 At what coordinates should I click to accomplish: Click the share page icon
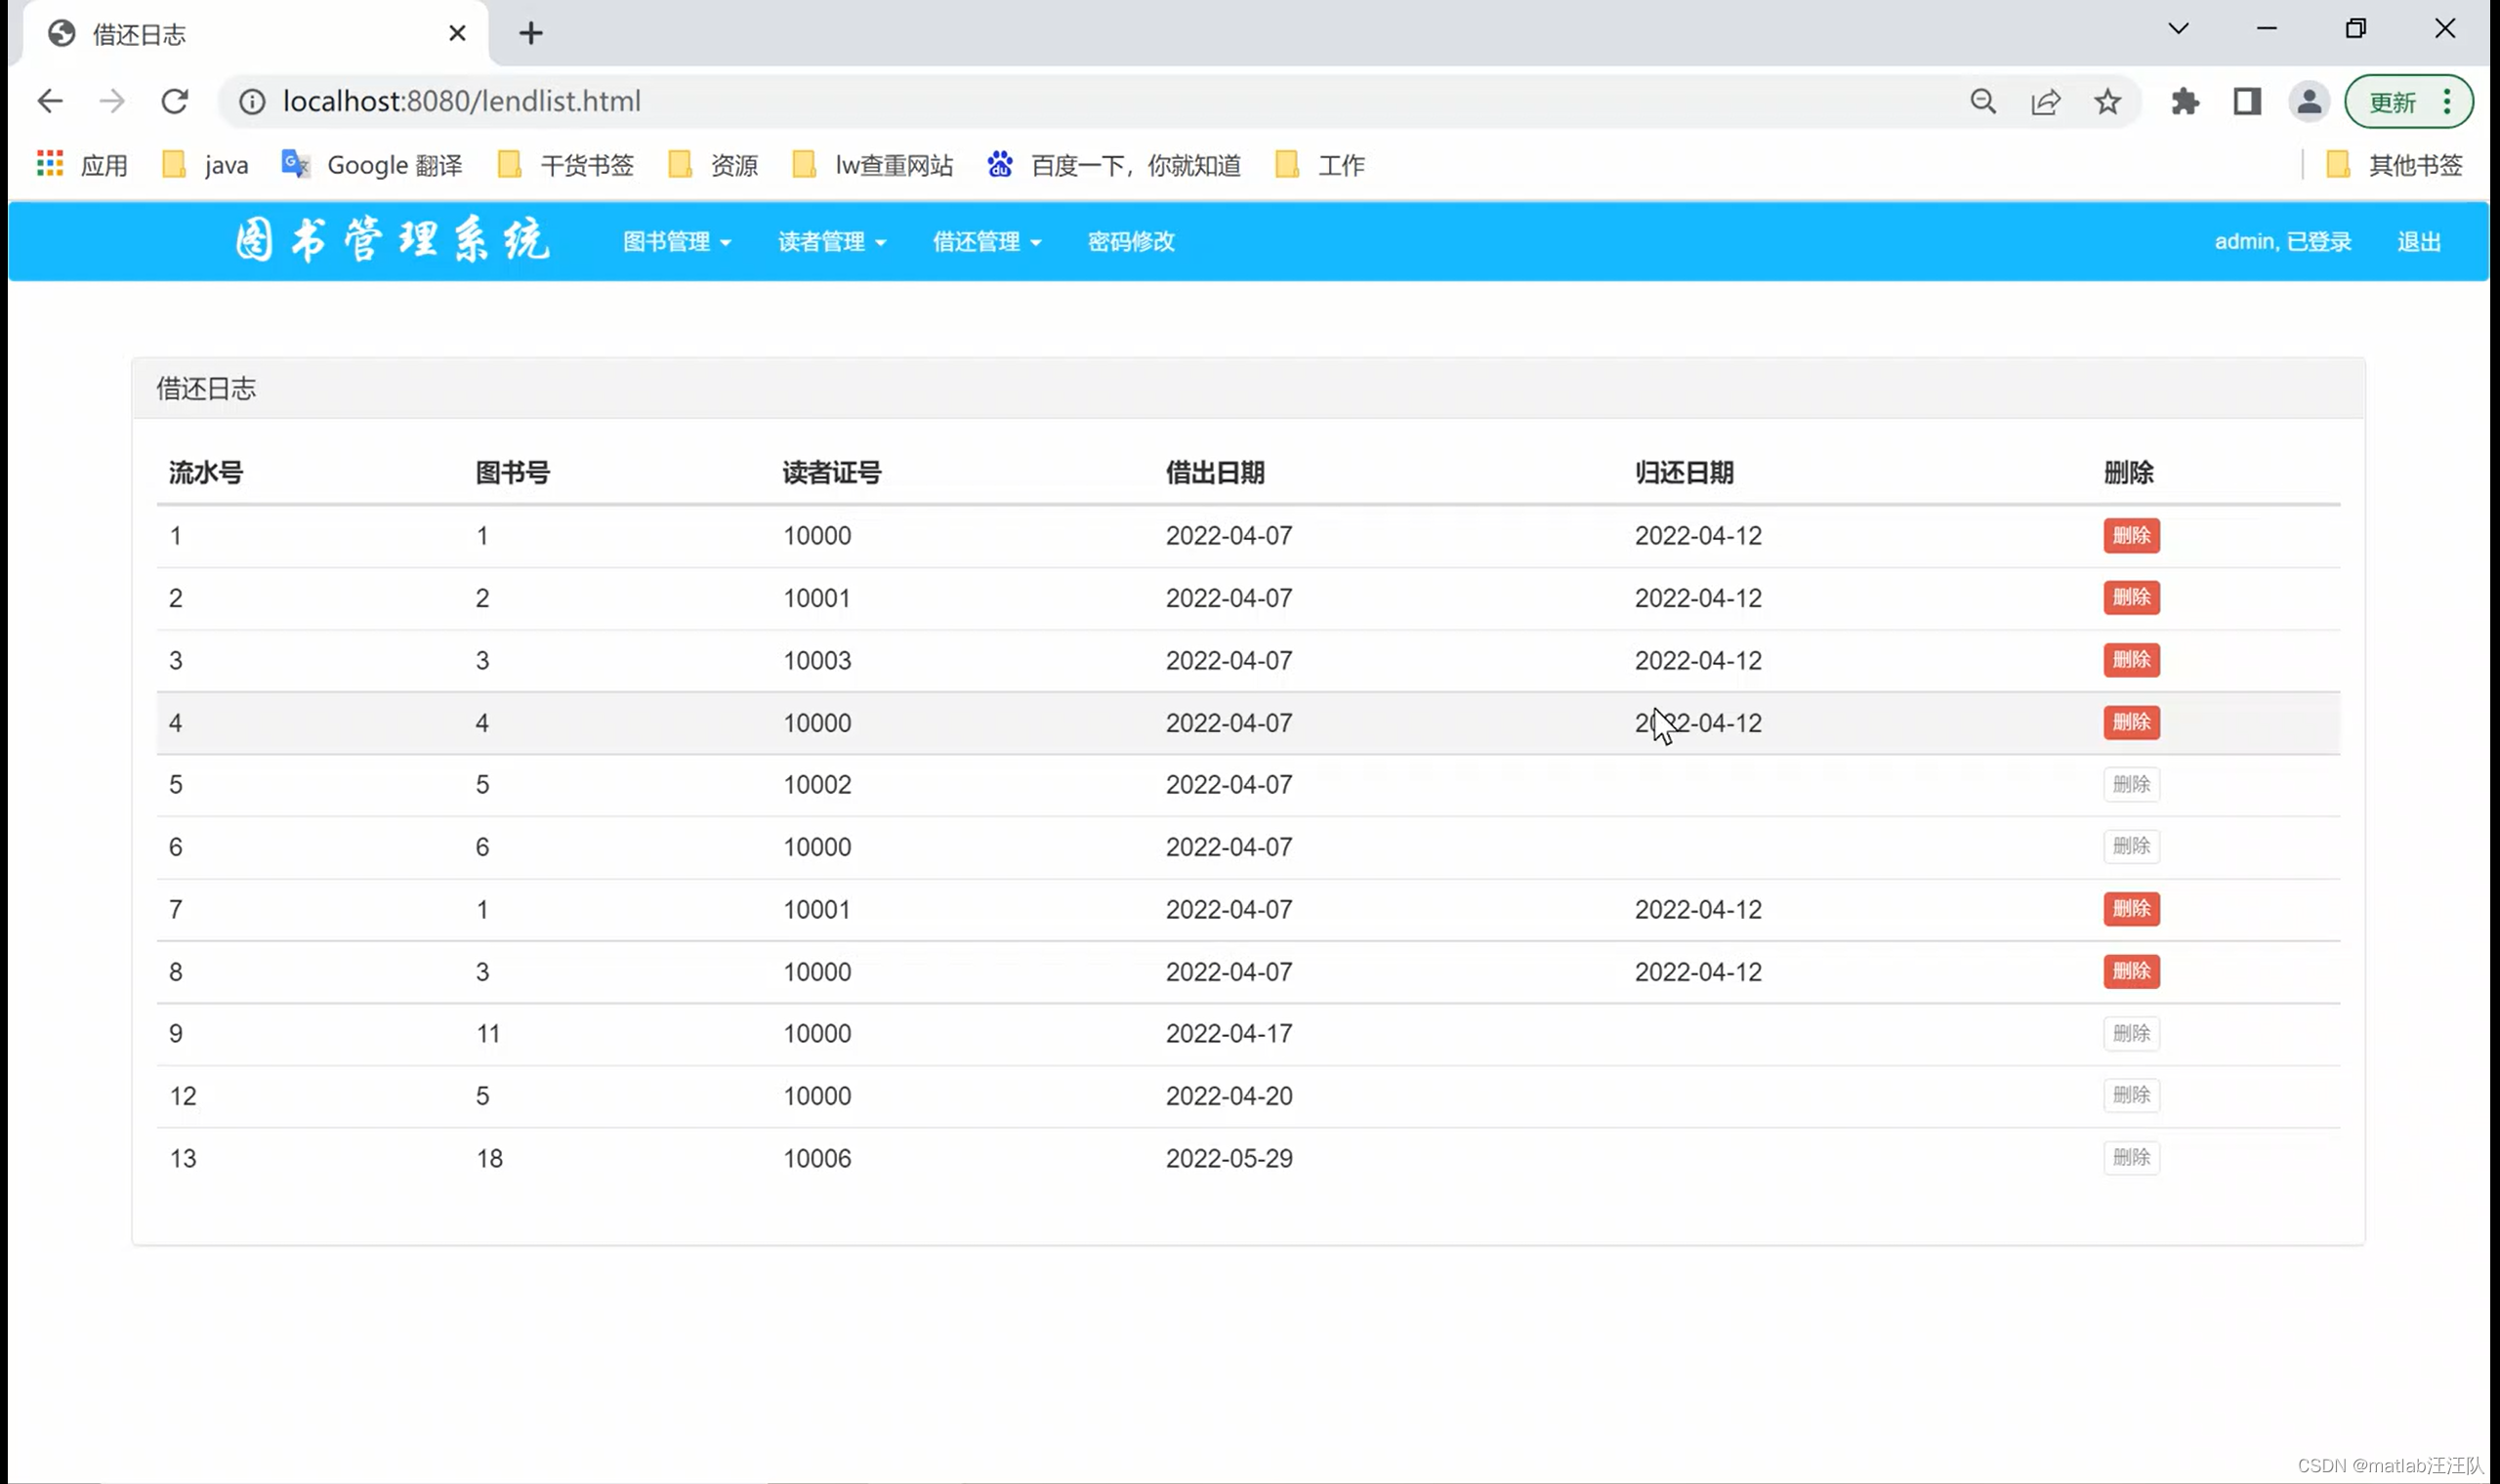[2045, 101]
